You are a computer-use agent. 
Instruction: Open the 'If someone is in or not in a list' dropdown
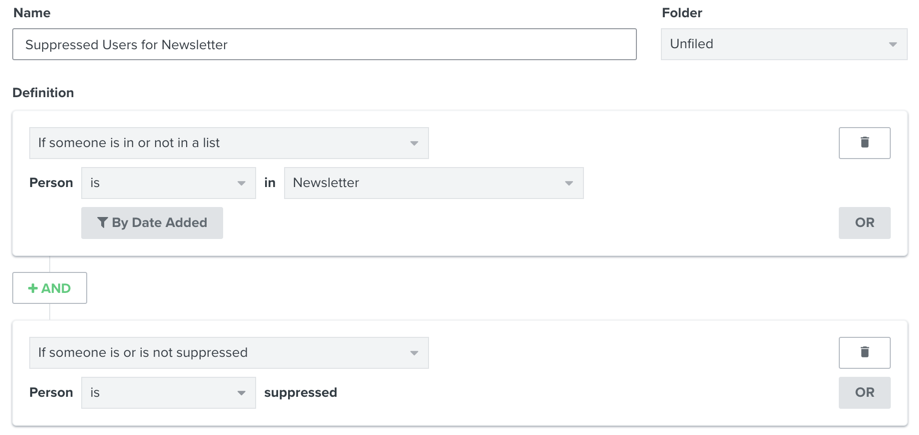coord(228,143)
